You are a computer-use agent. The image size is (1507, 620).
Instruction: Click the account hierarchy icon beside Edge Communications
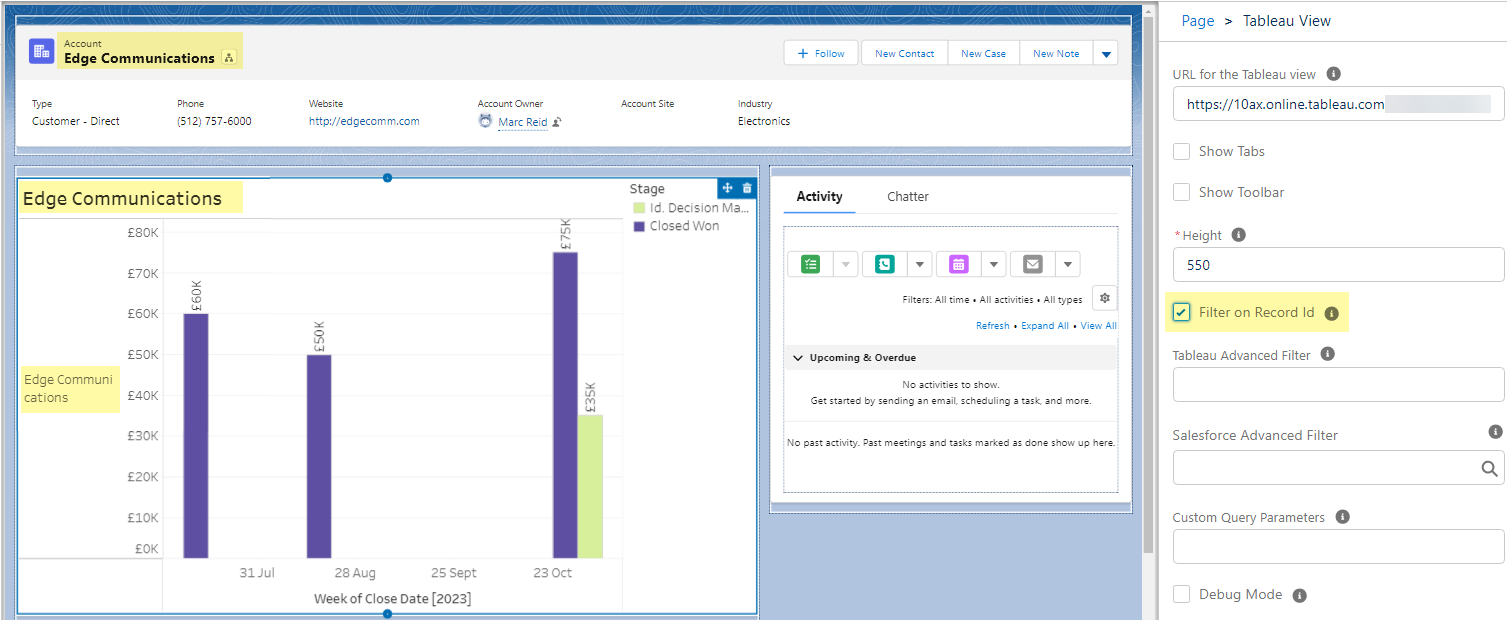coord(229,58)
